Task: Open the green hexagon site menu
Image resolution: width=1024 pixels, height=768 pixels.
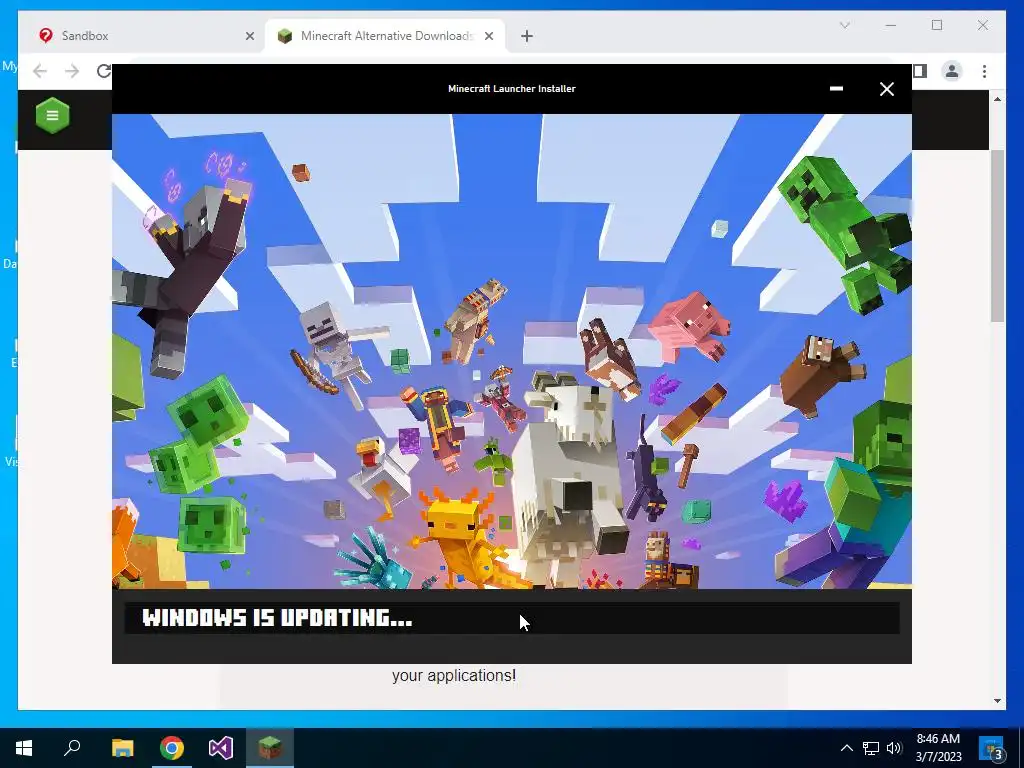Action: (52, 116)
